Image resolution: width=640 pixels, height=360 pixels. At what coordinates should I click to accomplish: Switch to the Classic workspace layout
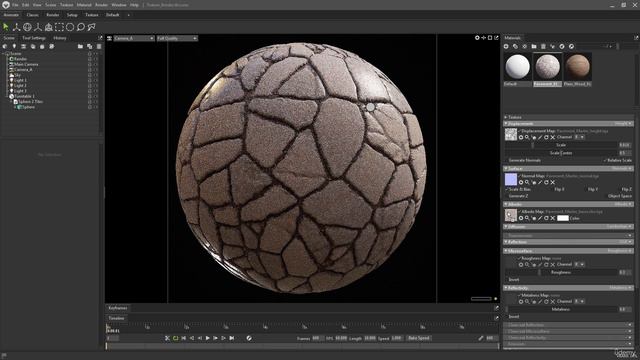pos(32,15)
